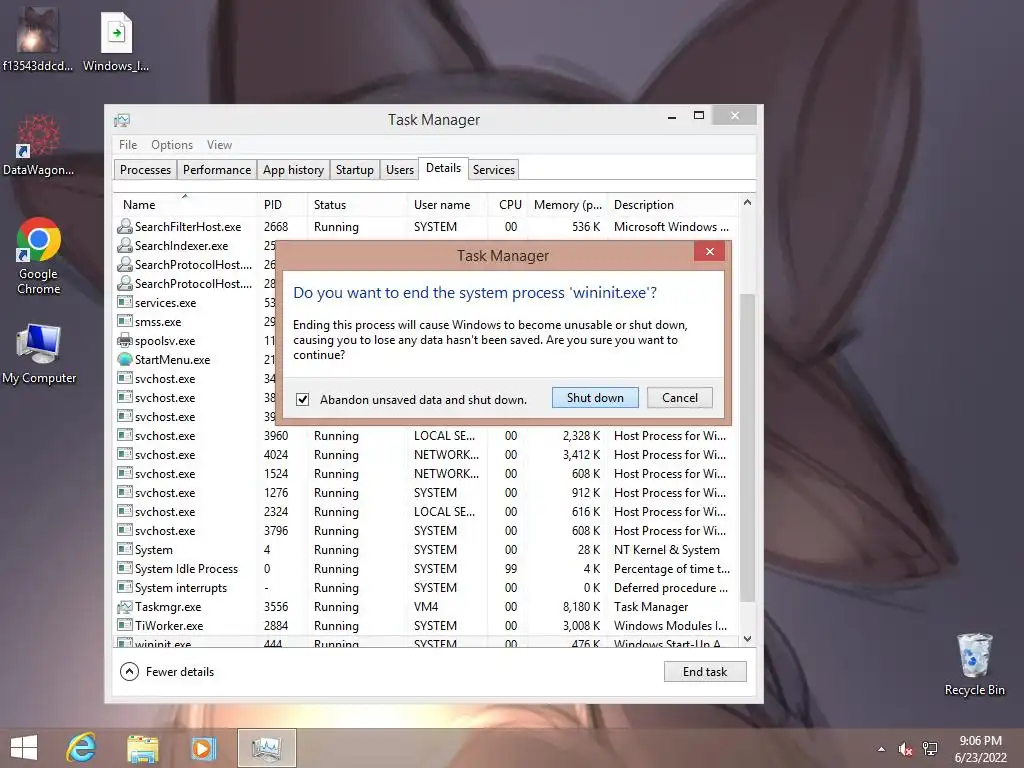This screenshot has height=768, width=1024.
Task: Sort by User name column header
Action: click(447, 204)
